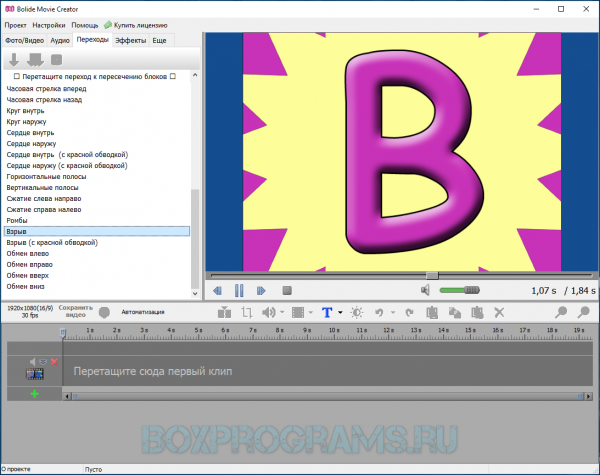Open the Помощь menu
This screenshot has width=600, height=475.
point(85,25)
